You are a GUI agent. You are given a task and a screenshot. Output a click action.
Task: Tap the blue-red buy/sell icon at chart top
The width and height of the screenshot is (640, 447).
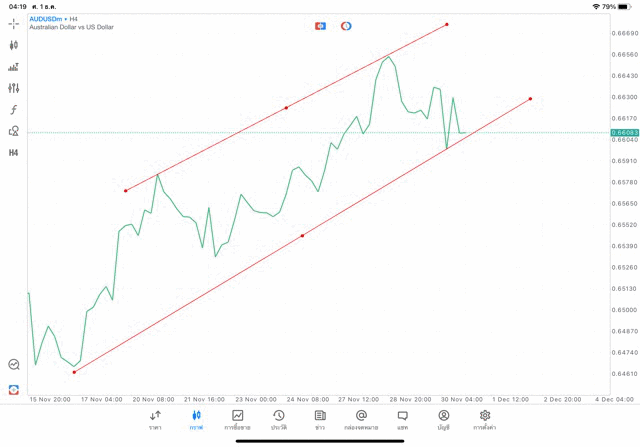click(320, 26)
